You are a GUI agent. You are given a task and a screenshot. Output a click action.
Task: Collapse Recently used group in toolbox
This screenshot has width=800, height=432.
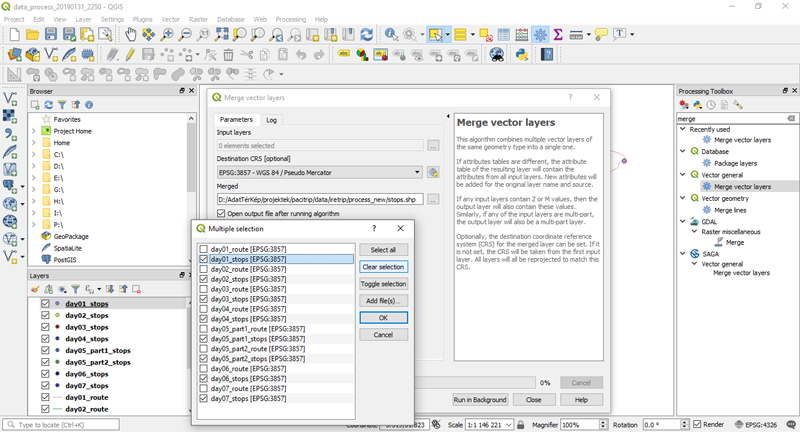point(683,129)
